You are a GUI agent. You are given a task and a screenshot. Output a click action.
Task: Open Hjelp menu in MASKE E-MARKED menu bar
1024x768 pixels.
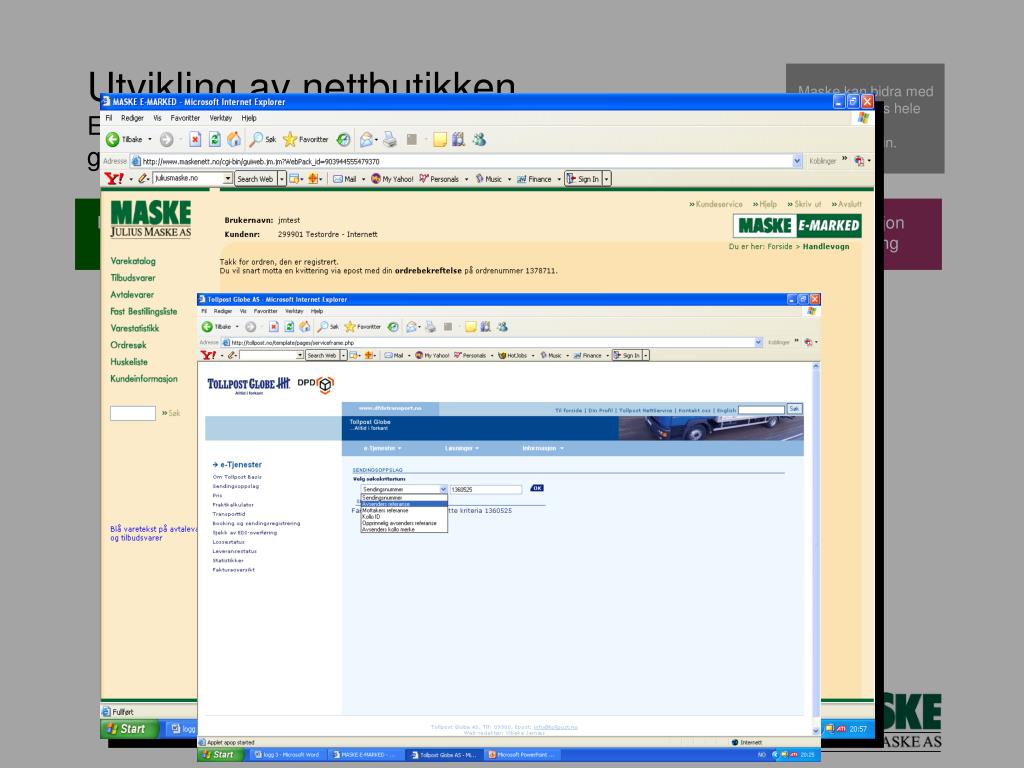pyautogui.click(x=249, y=118)
